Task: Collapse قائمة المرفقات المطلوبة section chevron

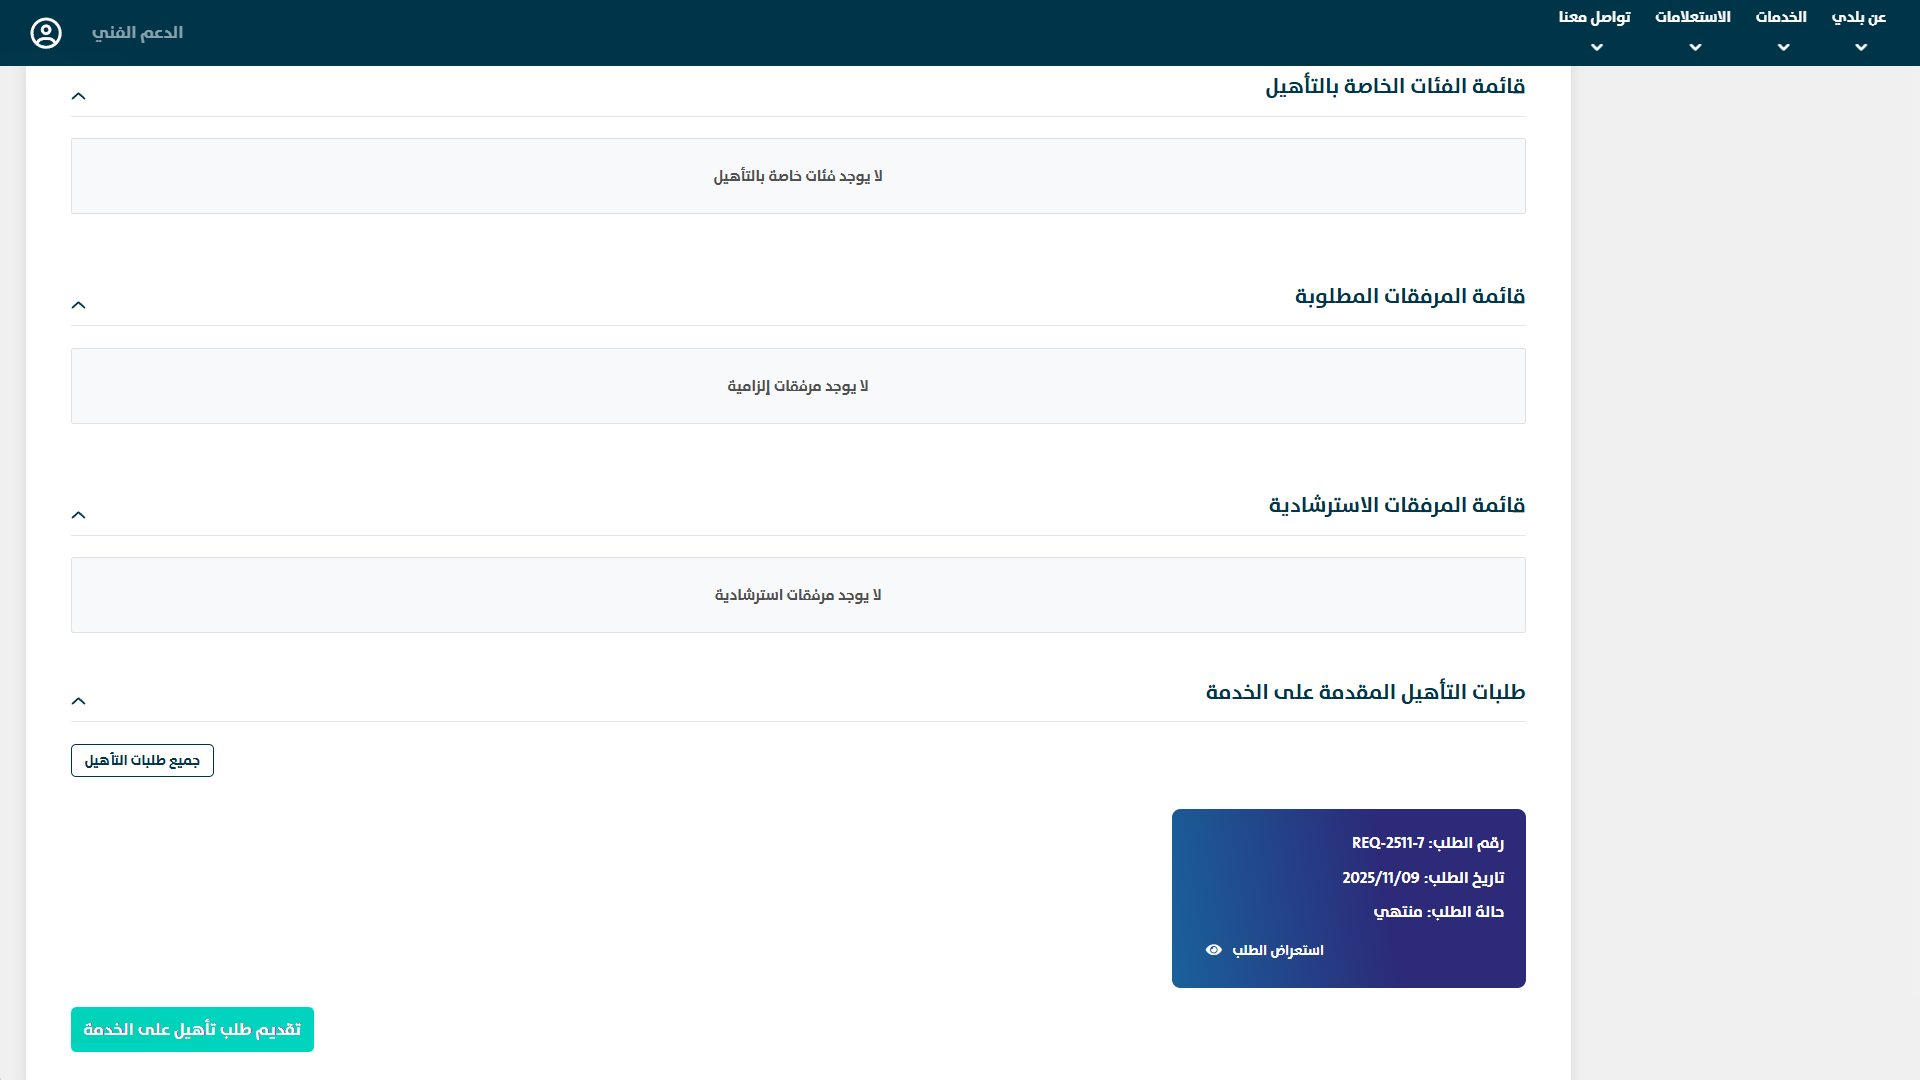Action: (79, 305)
